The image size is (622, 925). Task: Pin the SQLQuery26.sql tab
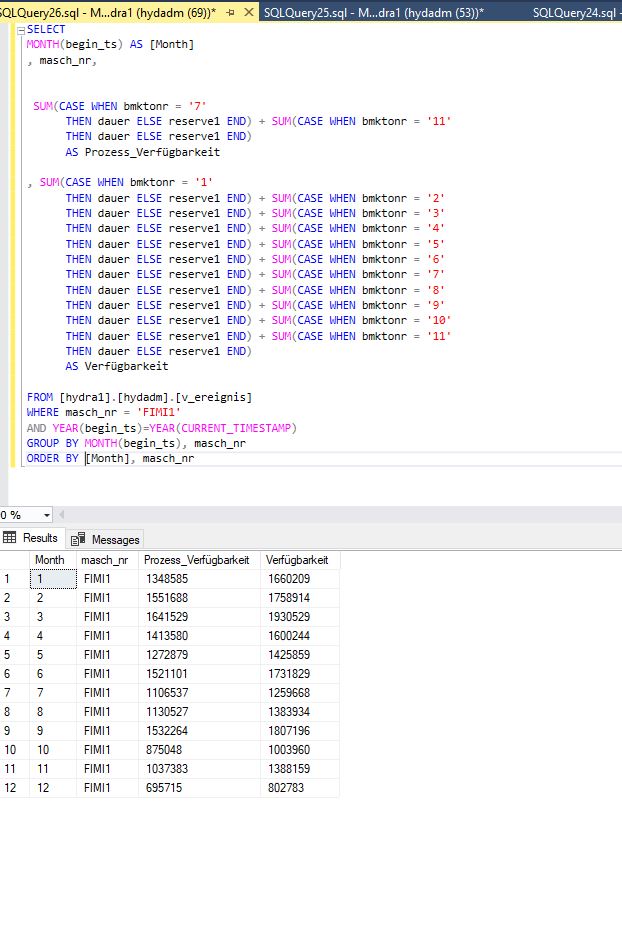pos(230,12)
